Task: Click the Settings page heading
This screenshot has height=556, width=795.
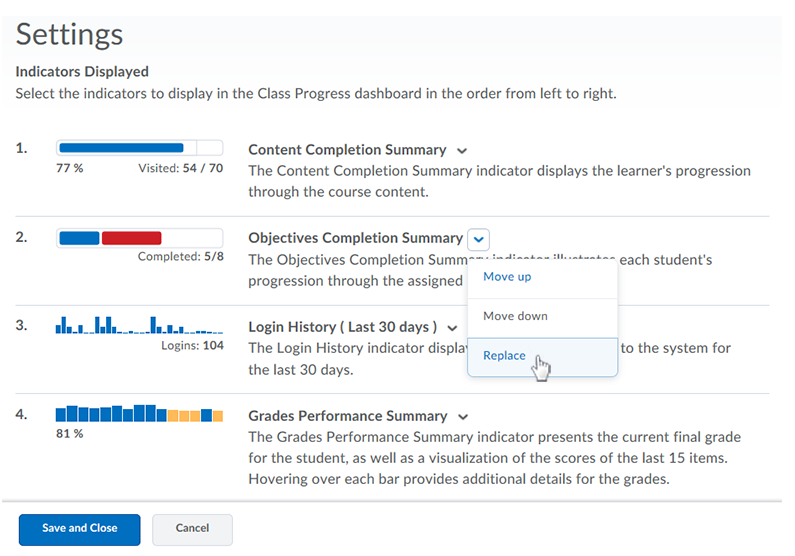Action: click(x=70, y=35)
